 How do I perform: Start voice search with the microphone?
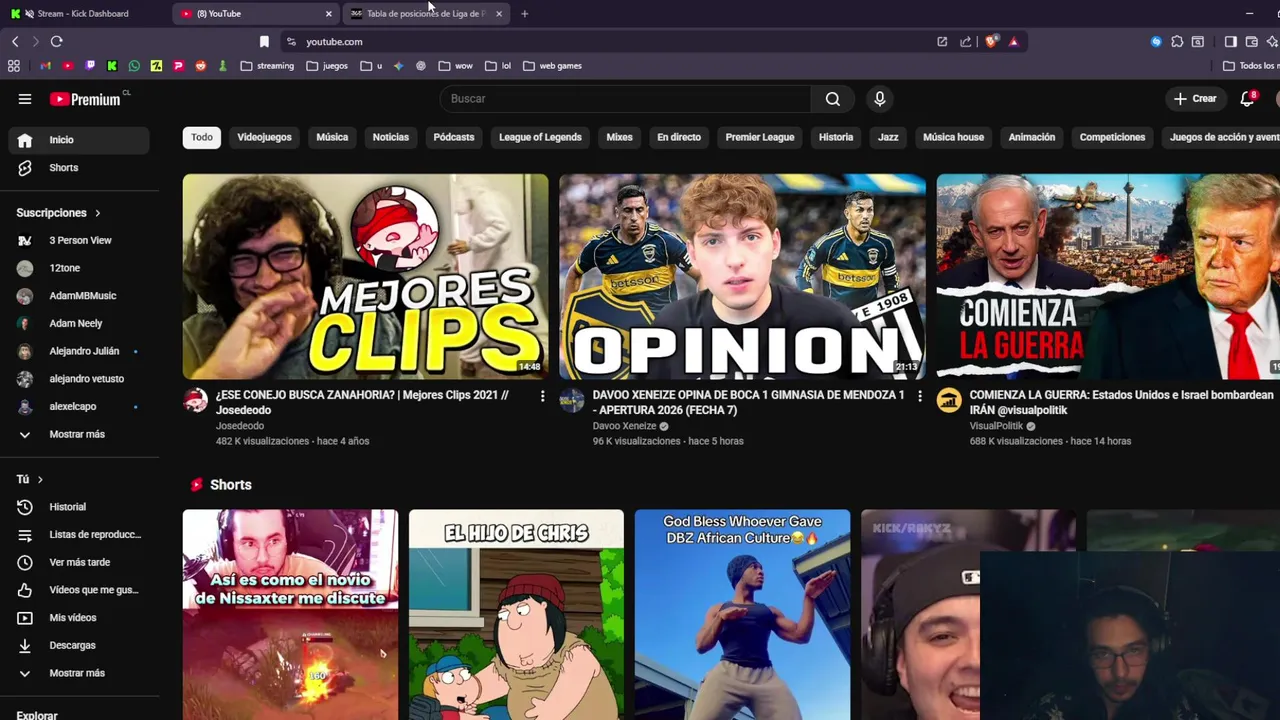pos(880,99)
